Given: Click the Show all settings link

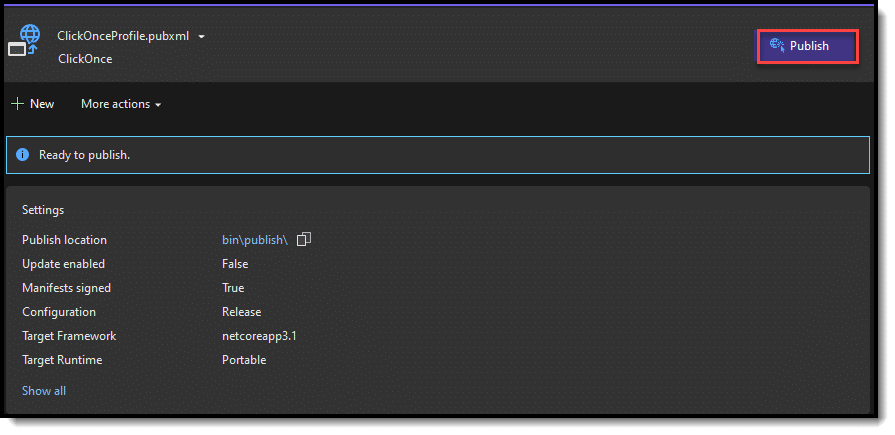Looking at the screenshot, I should (x=44, y=391).
